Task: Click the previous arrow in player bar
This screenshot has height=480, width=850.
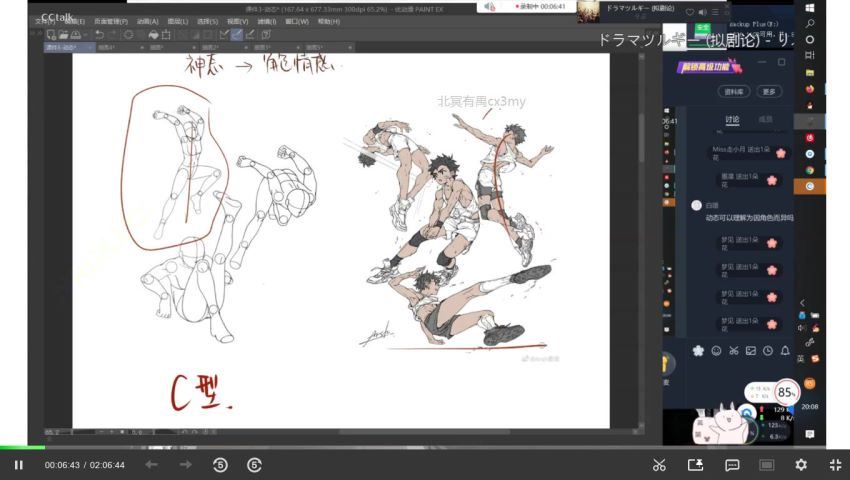Action: click(x=151, y=464)
